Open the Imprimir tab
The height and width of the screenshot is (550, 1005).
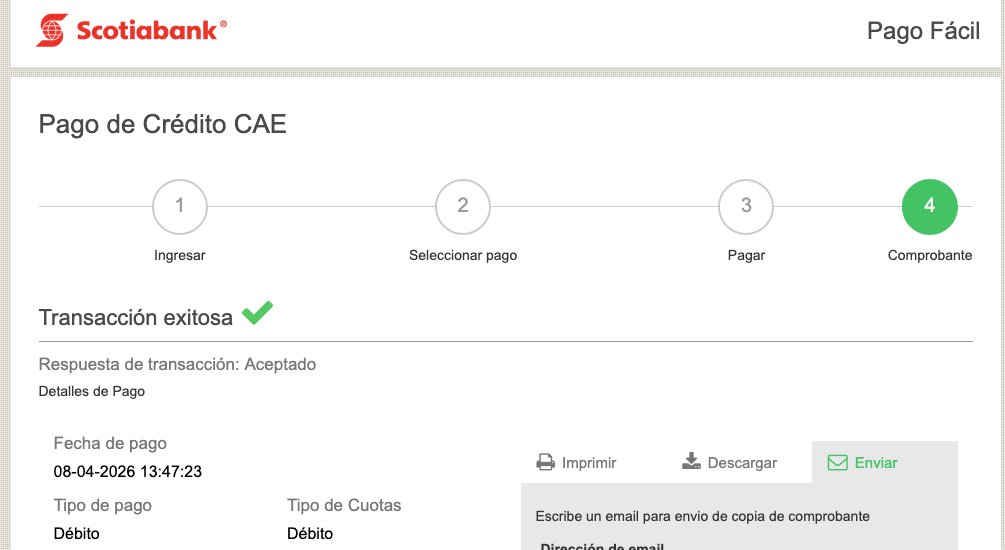576,462
